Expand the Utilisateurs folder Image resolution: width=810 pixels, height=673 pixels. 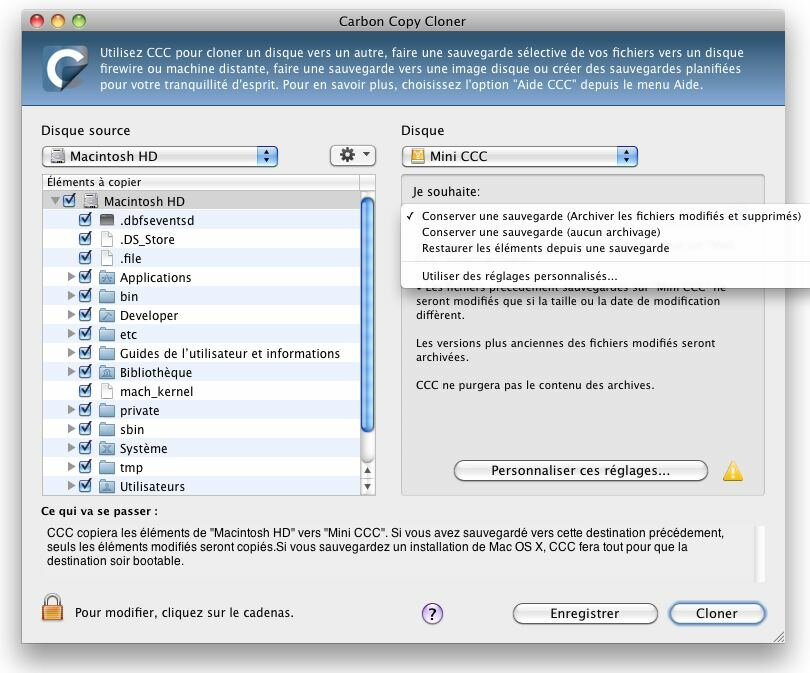[71, 486]
